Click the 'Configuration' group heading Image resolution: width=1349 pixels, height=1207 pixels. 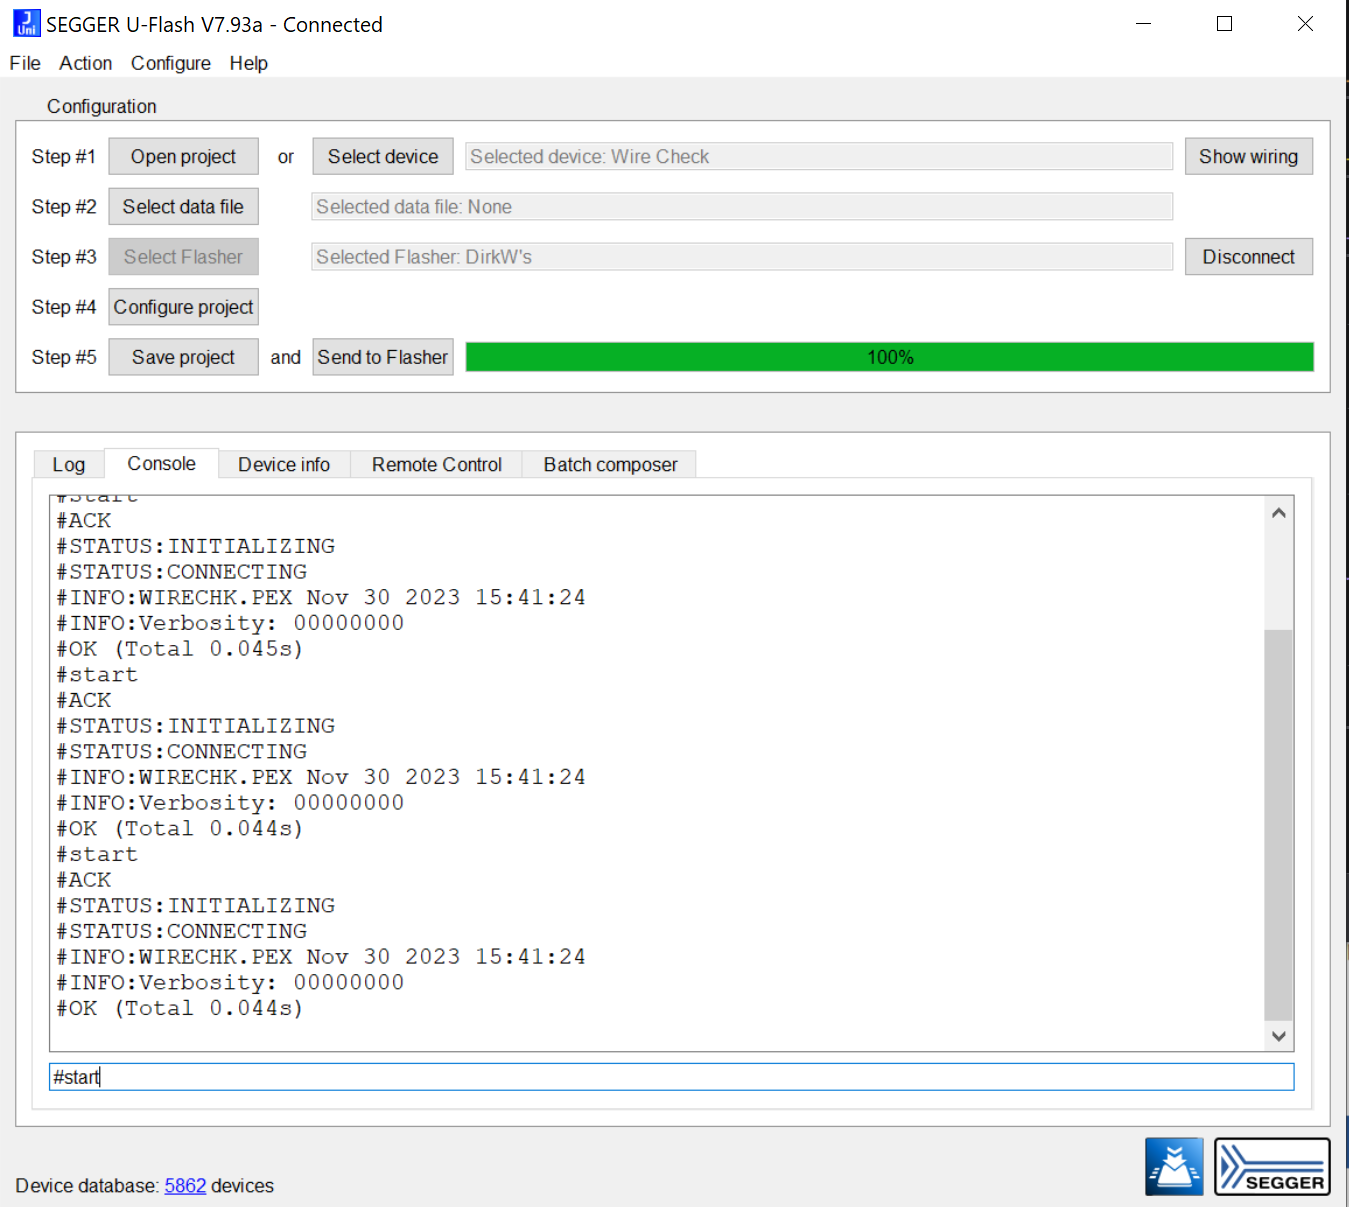(102, 106)
